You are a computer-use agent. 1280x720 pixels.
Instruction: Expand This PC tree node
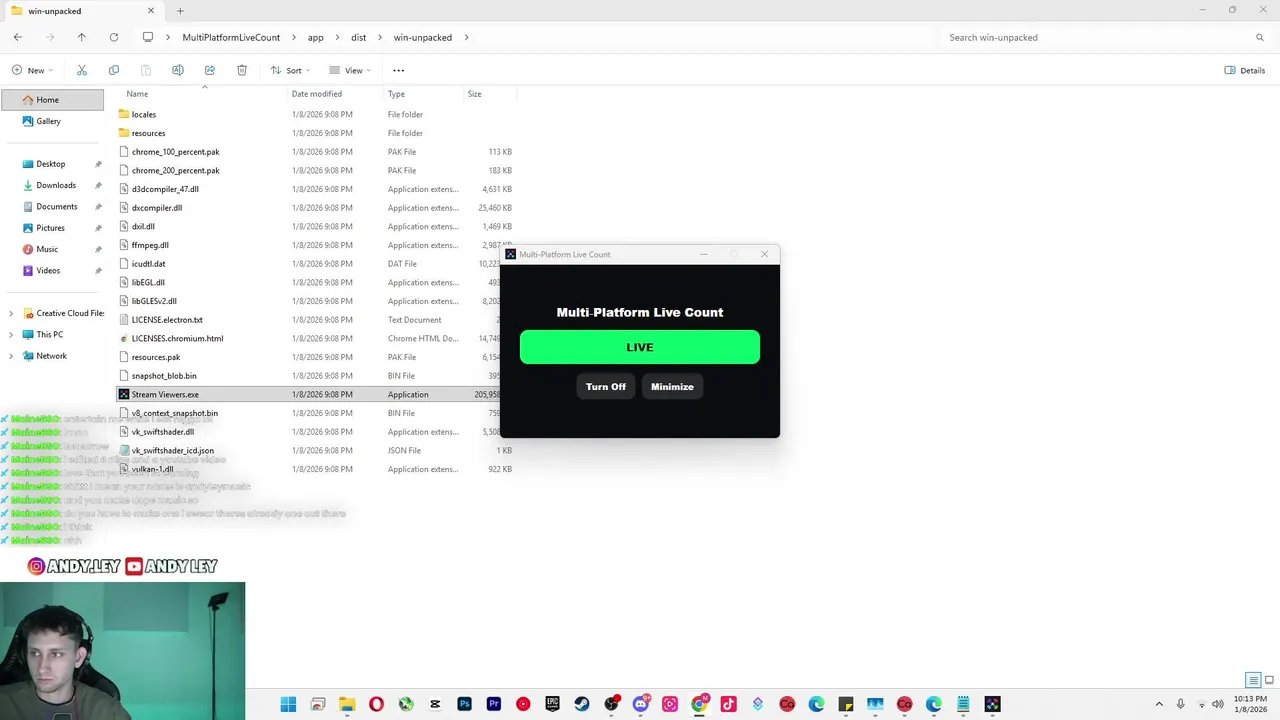pyautogui.click(x=11, y=334)
